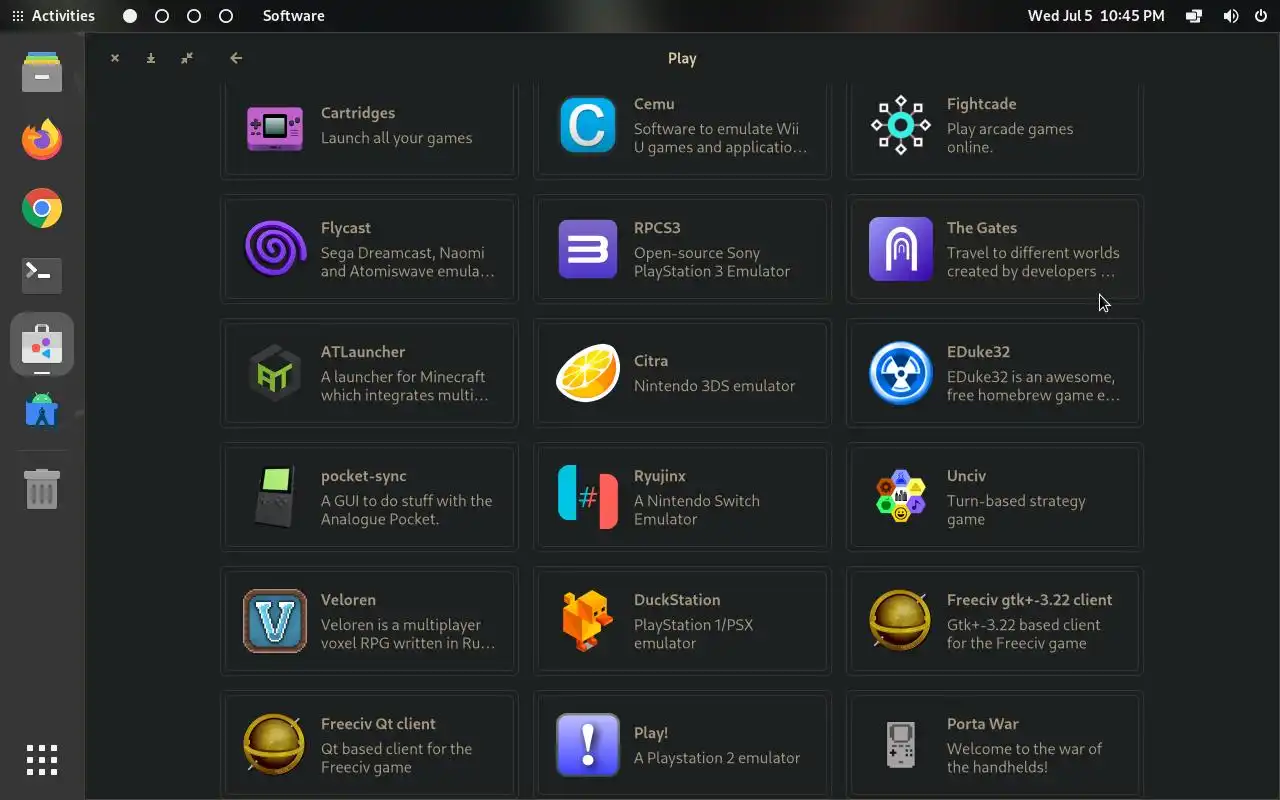Select the Veloren V icon
Viewport: 1280px width, 800px height.
coord(275,621)
